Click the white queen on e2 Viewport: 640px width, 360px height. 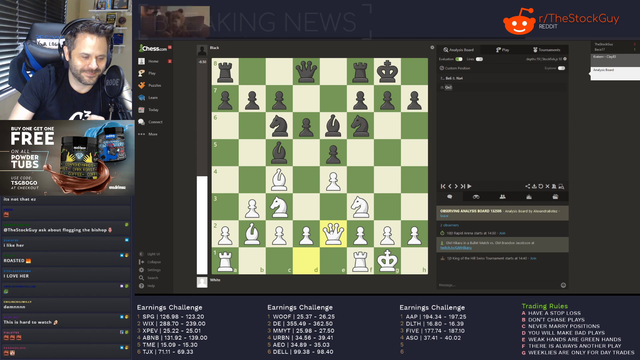[x=333, y=234]
